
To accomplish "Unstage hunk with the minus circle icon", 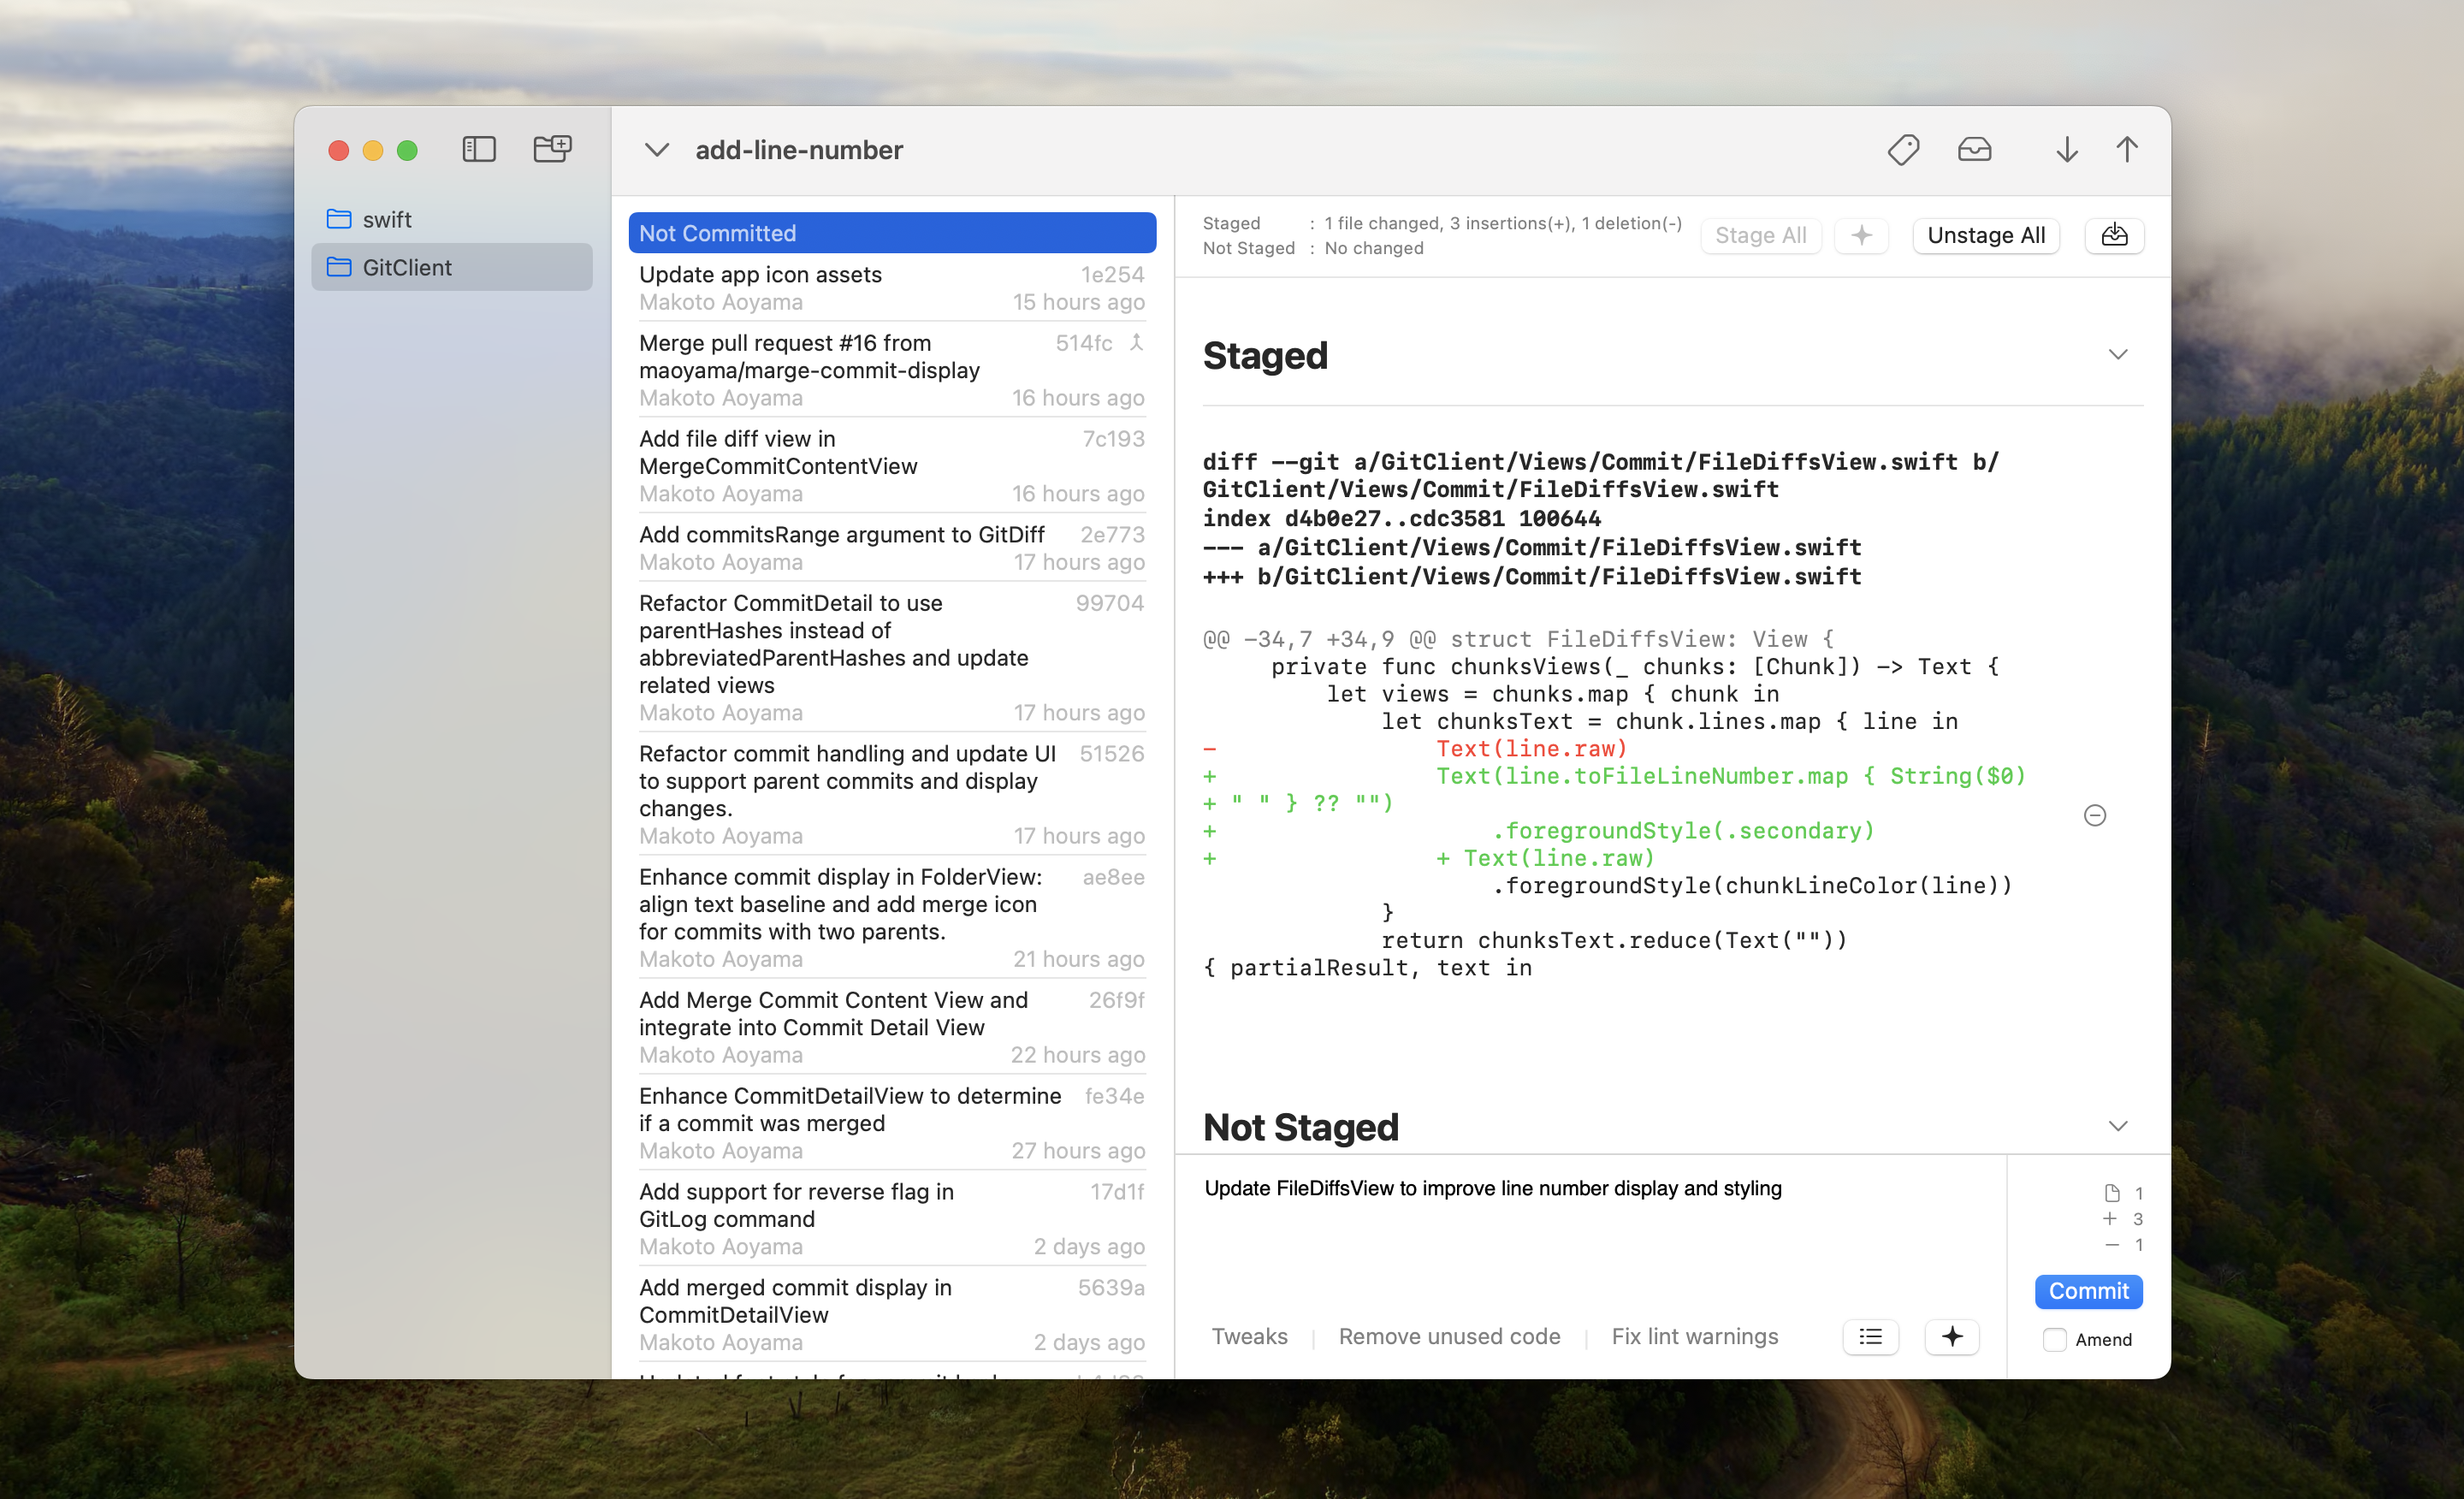I will click(2095, 816).
